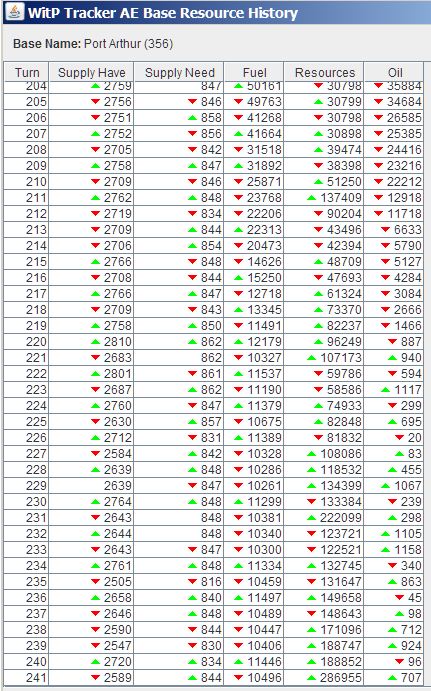This screenshot has height=691, width=431.
Task: Click Fuel value 11334
Action: (x=264, y=565)
